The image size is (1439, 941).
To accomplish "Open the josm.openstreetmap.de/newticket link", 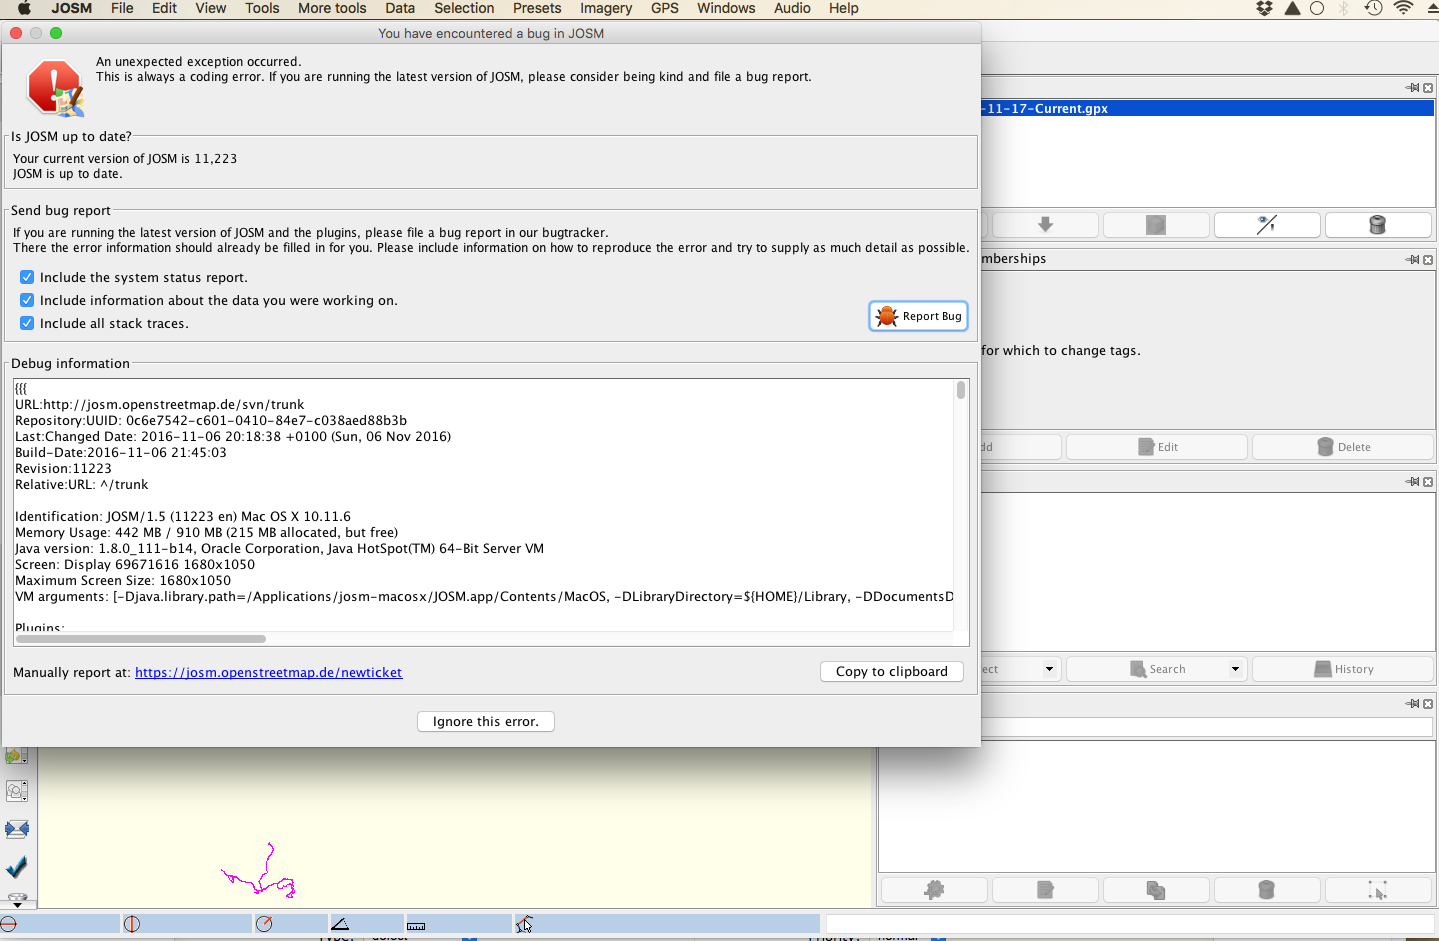I will [x=268, y=673].
